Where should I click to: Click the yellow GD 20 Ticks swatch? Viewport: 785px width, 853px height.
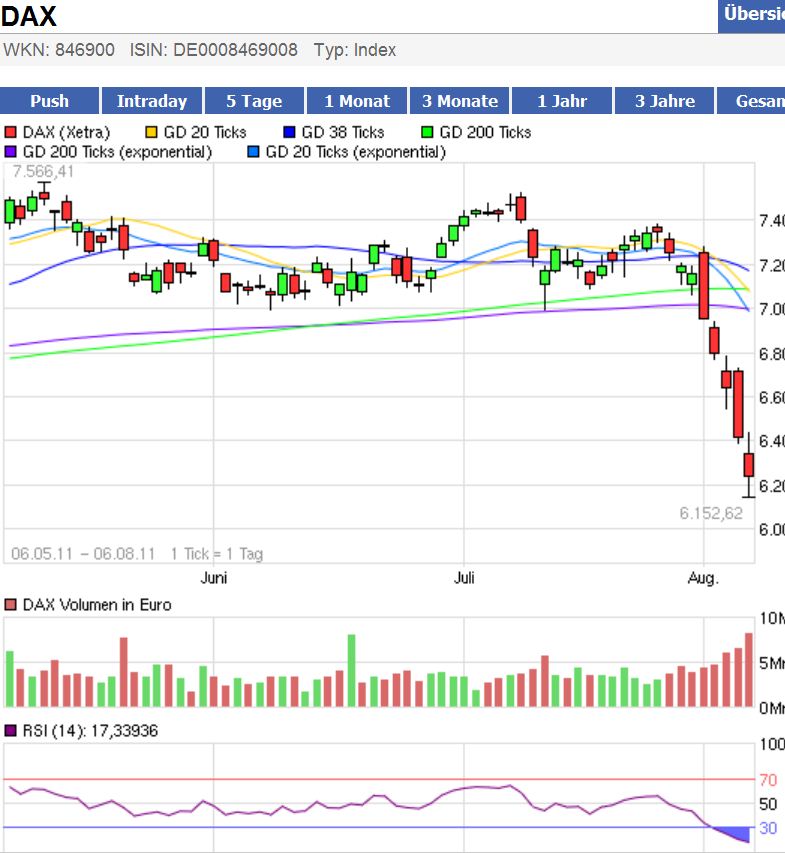[x=151, y=132]
